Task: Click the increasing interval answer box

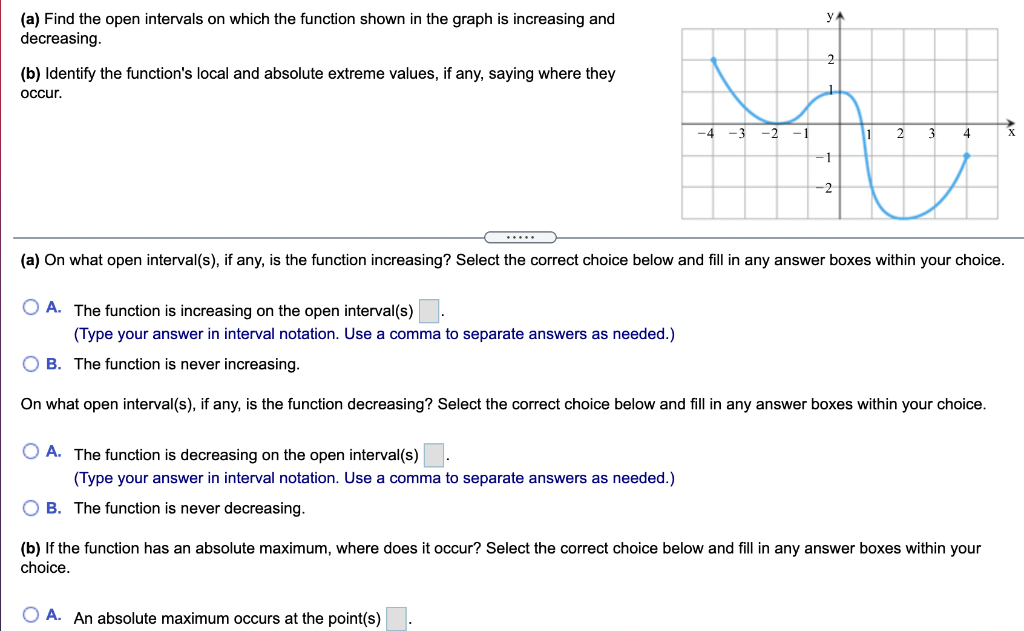Action: pyautogui.click(x=429, y=309)
